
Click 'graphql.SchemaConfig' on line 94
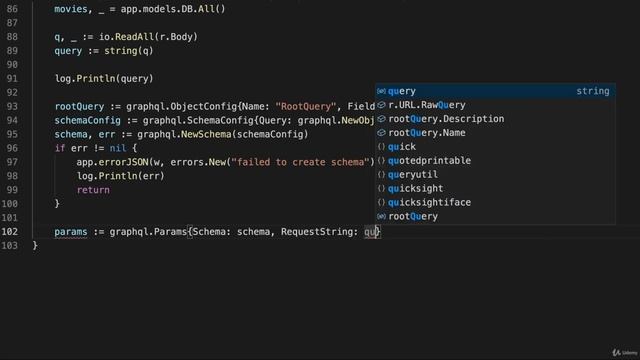click(198, 120)
